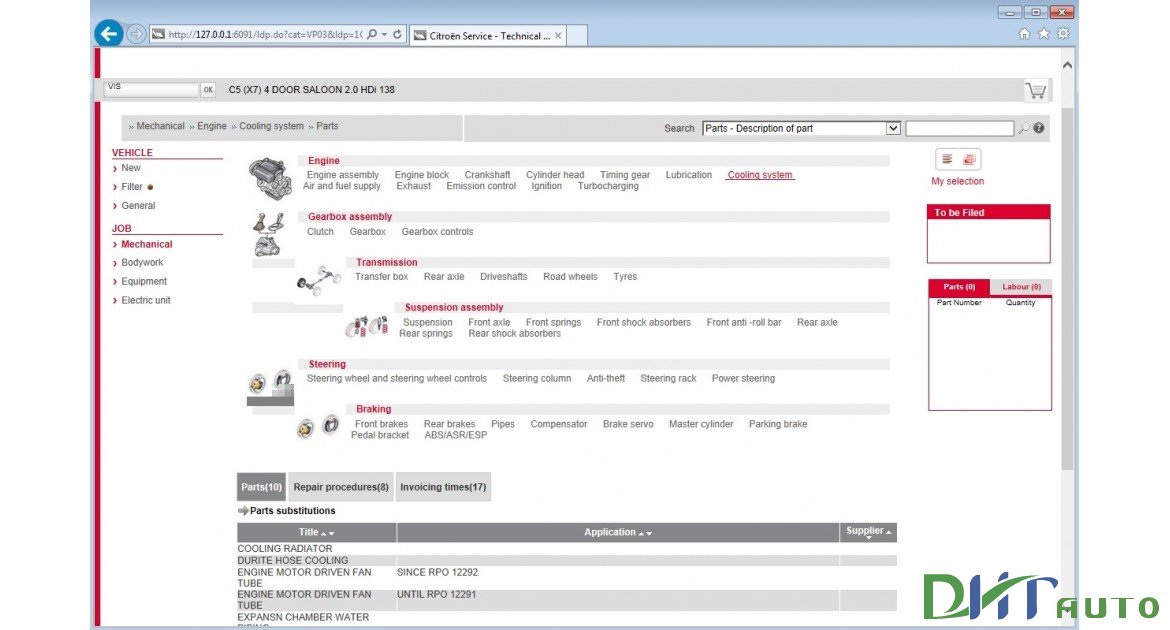Click the COOLING RADIATOR row

click(x=567, y=549)
